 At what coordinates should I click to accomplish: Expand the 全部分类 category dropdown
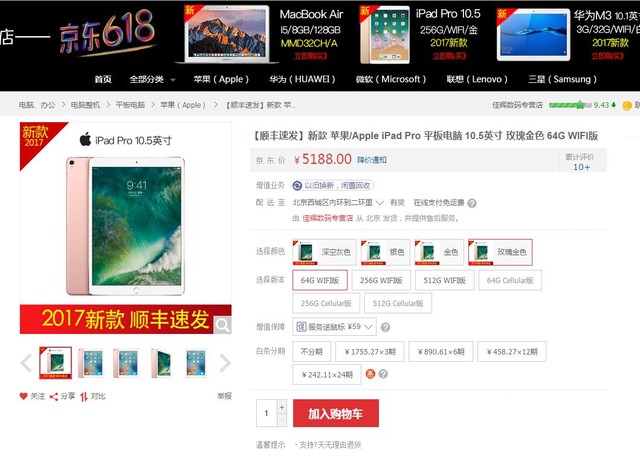[152, 79]
